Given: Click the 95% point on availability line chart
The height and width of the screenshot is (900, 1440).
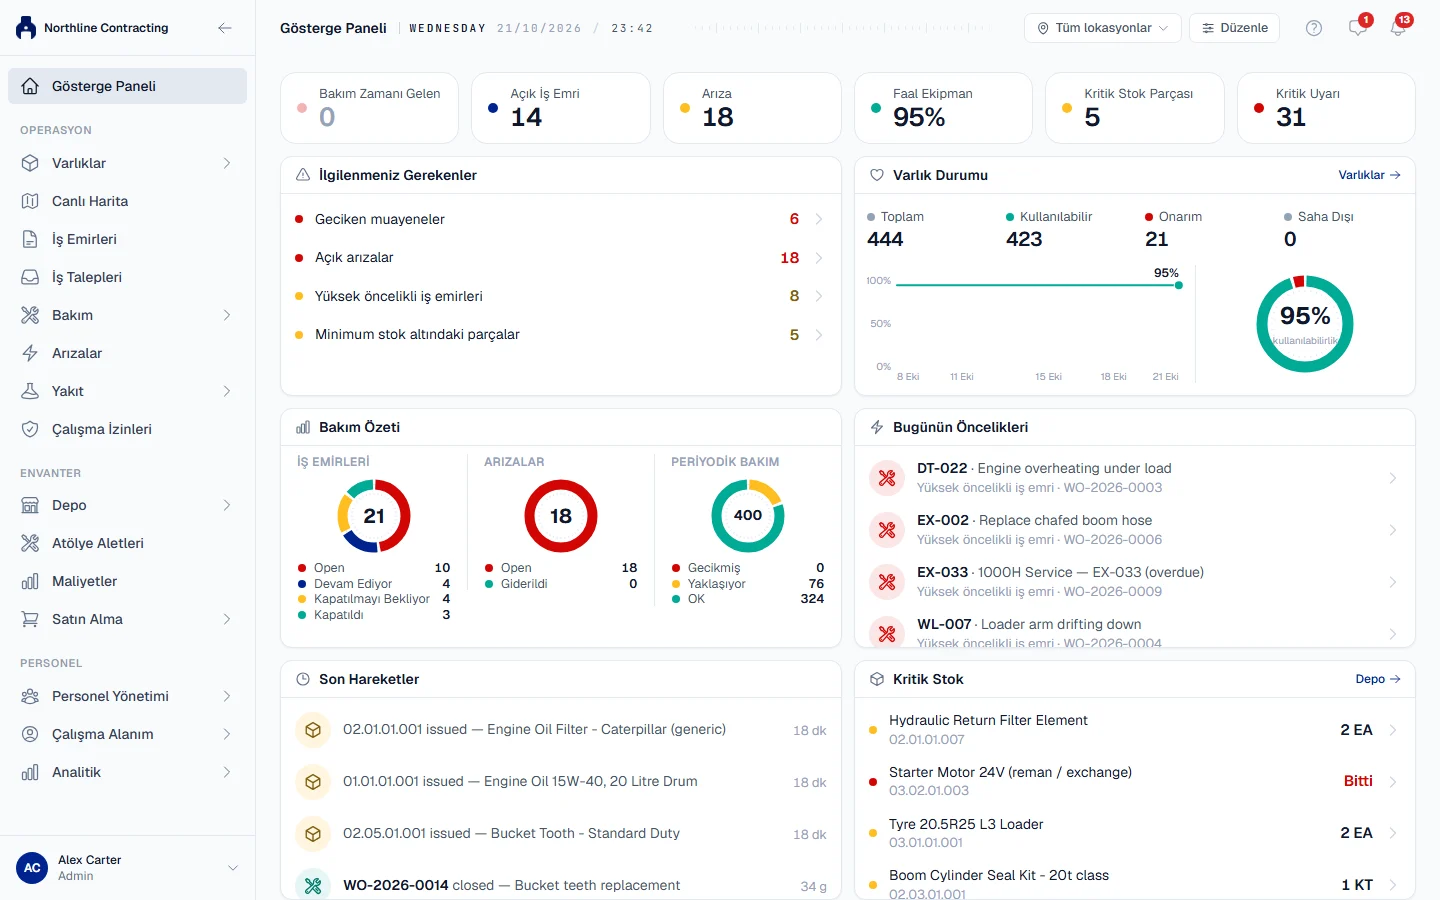Looking at the screenshot, I should pyautogui.click(x=1179, y=285).
